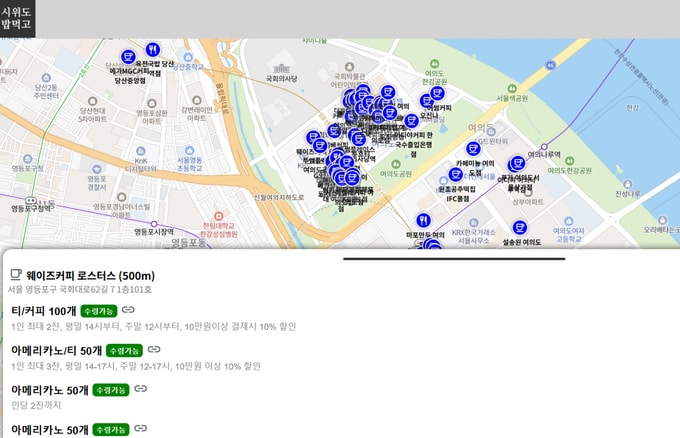Click the 당산2동 주민센터 map icon
The height and width of the screenshot is (438, 680).
46,78
